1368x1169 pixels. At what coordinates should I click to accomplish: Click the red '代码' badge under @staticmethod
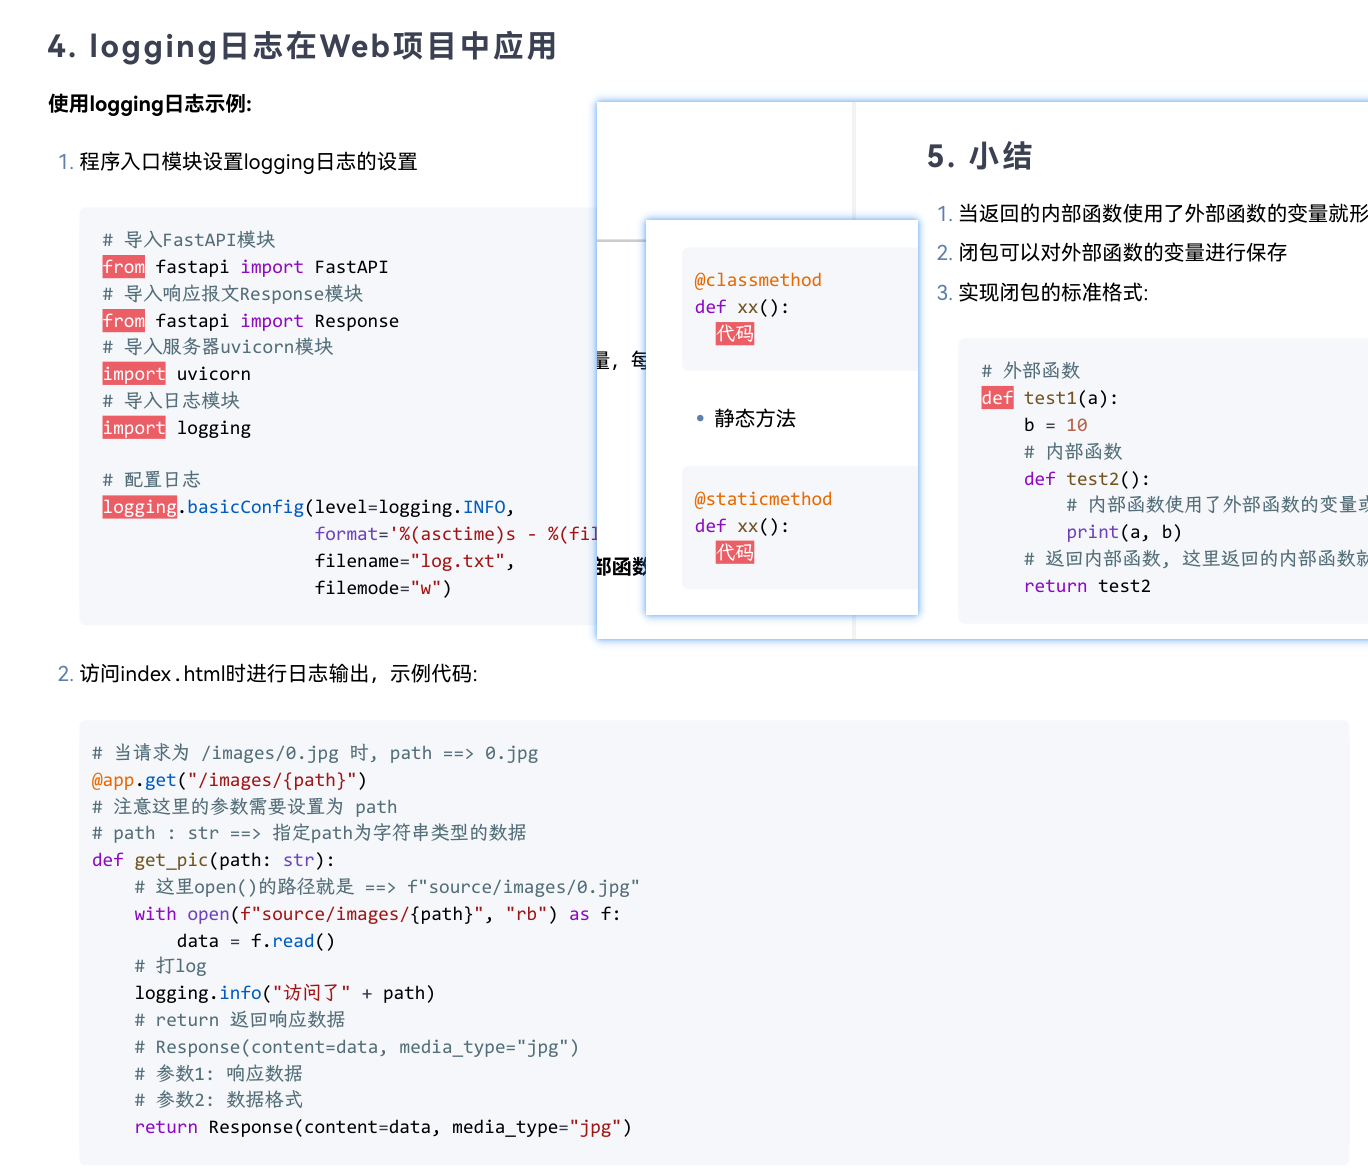coord(735,552)
